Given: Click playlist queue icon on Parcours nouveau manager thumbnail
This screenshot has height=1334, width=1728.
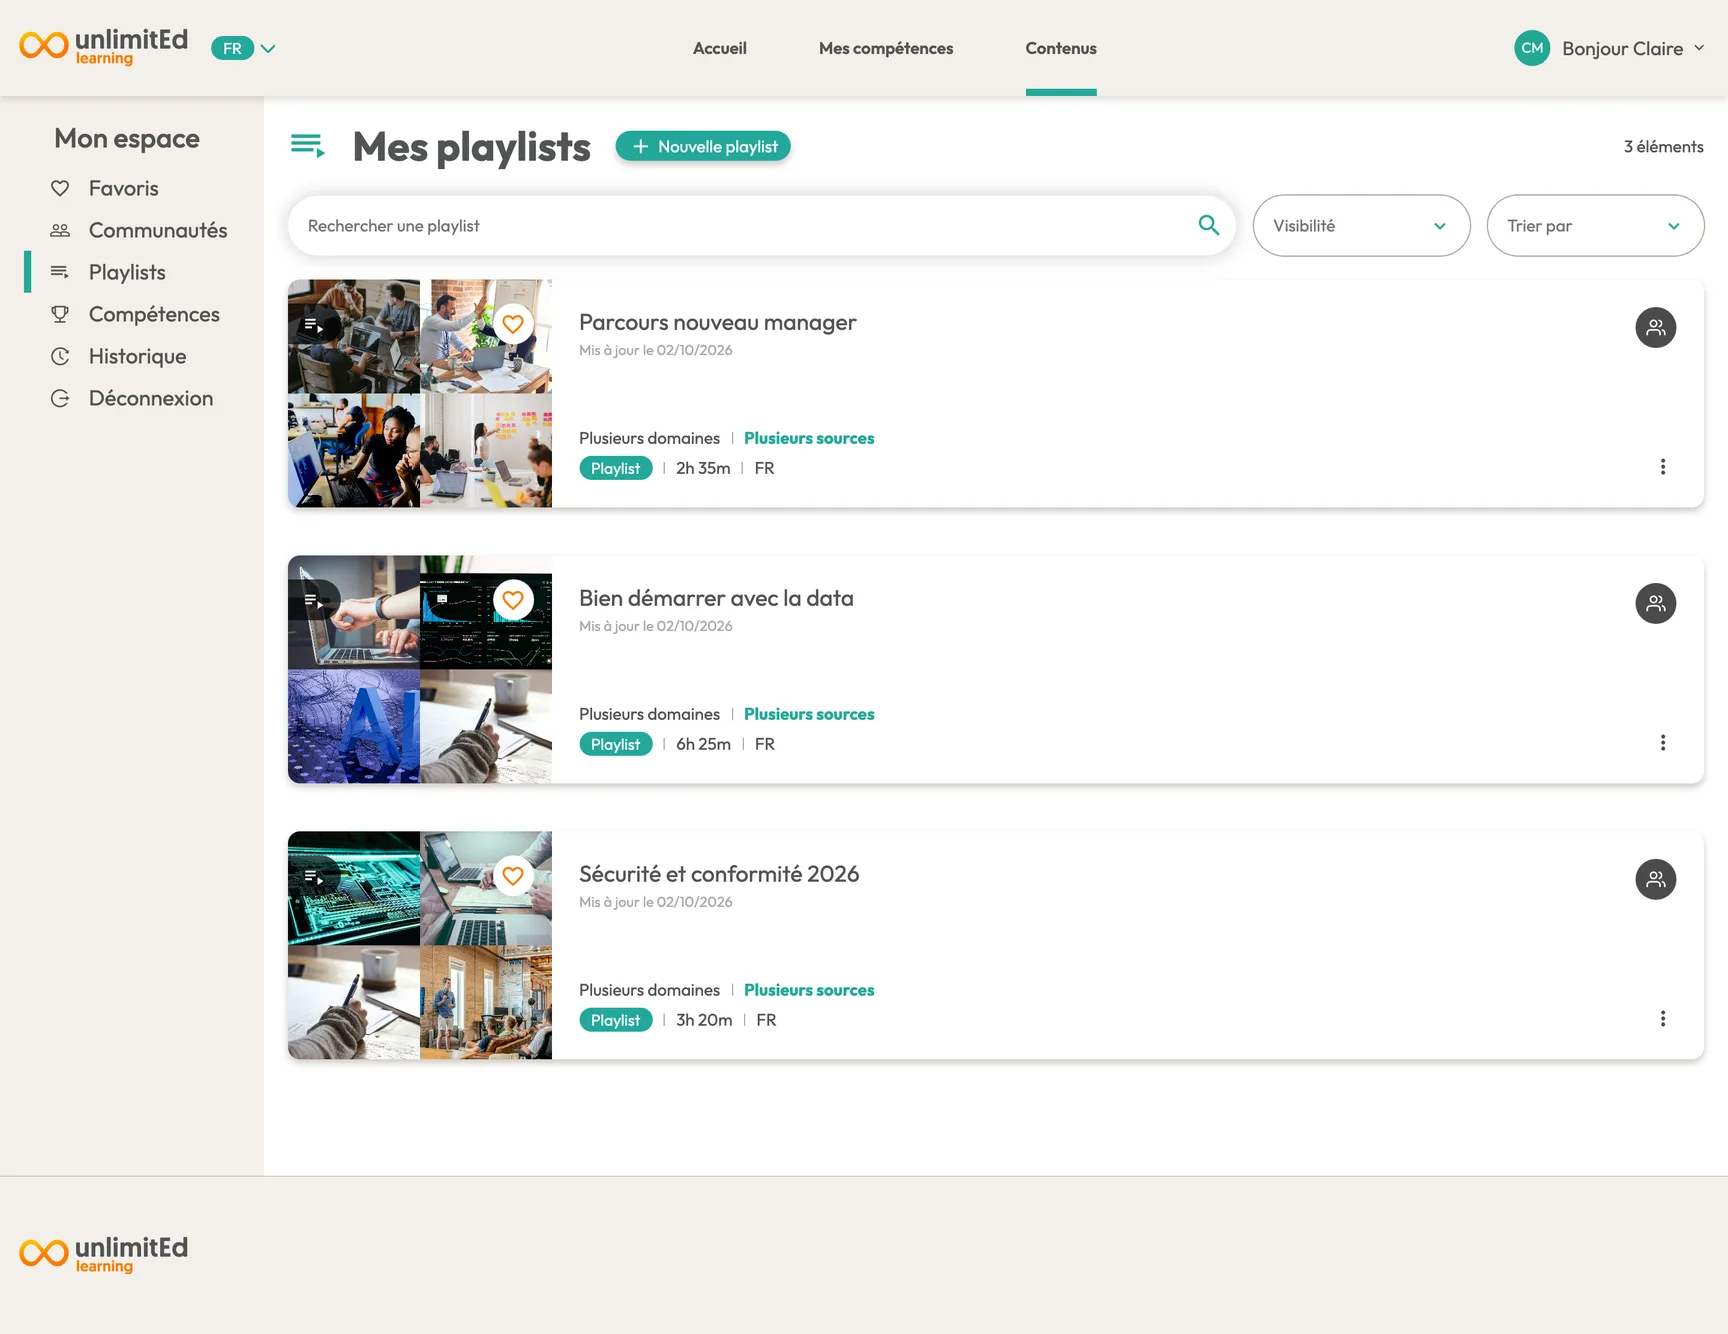Looking at the screenshot, I should tap(313, 325).
